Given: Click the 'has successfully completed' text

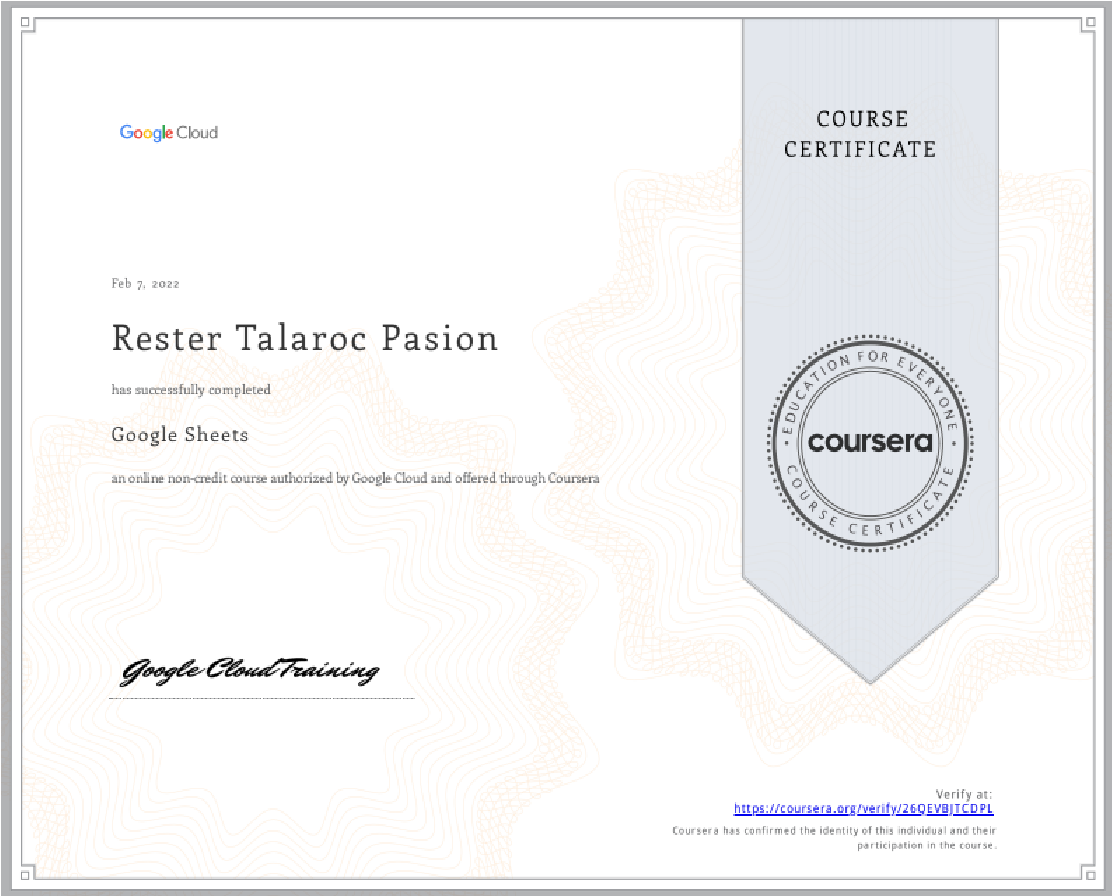Looking at the screenshot, I should pyautogui.click(x=191, y=389).
